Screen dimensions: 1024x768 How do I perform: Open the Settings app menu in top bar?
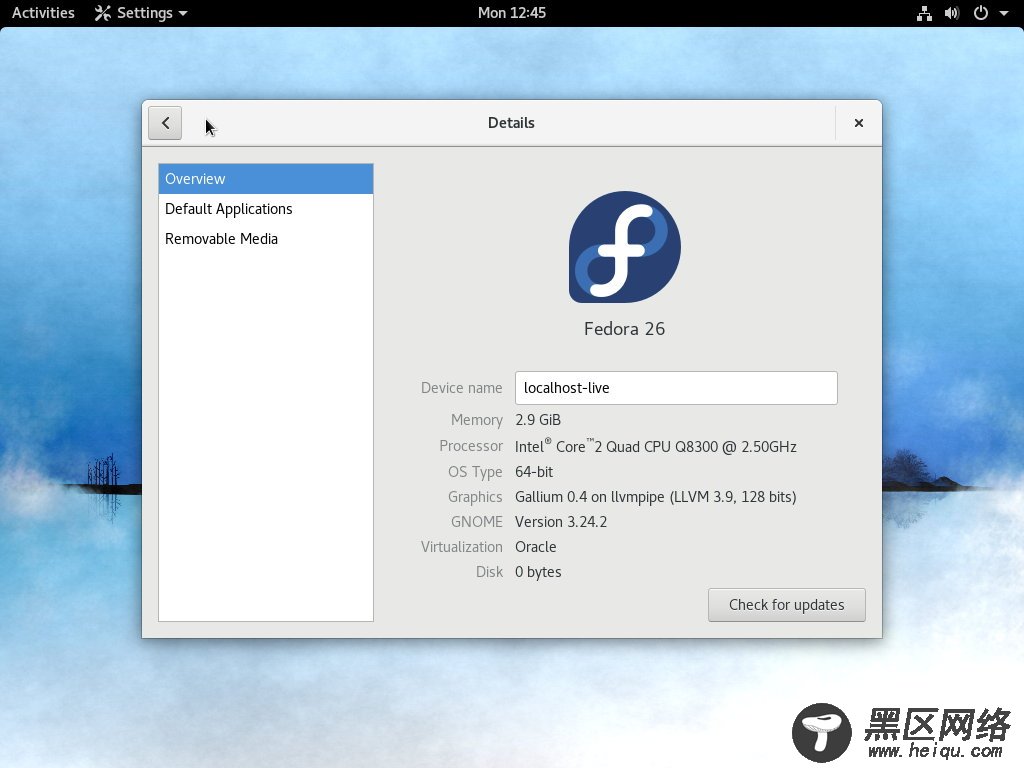click(140, 13)
